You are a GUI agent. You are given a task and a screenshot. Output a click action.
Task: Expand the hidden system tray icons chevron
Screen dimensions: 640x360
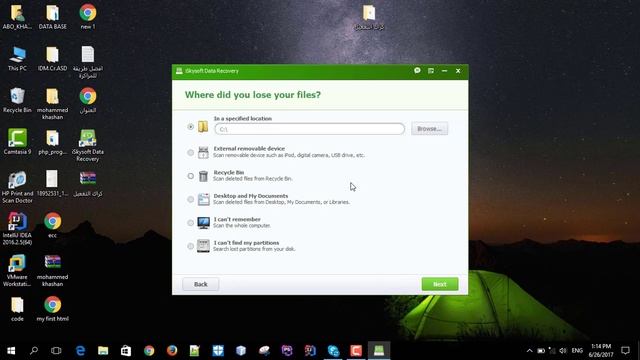(529, 351)
